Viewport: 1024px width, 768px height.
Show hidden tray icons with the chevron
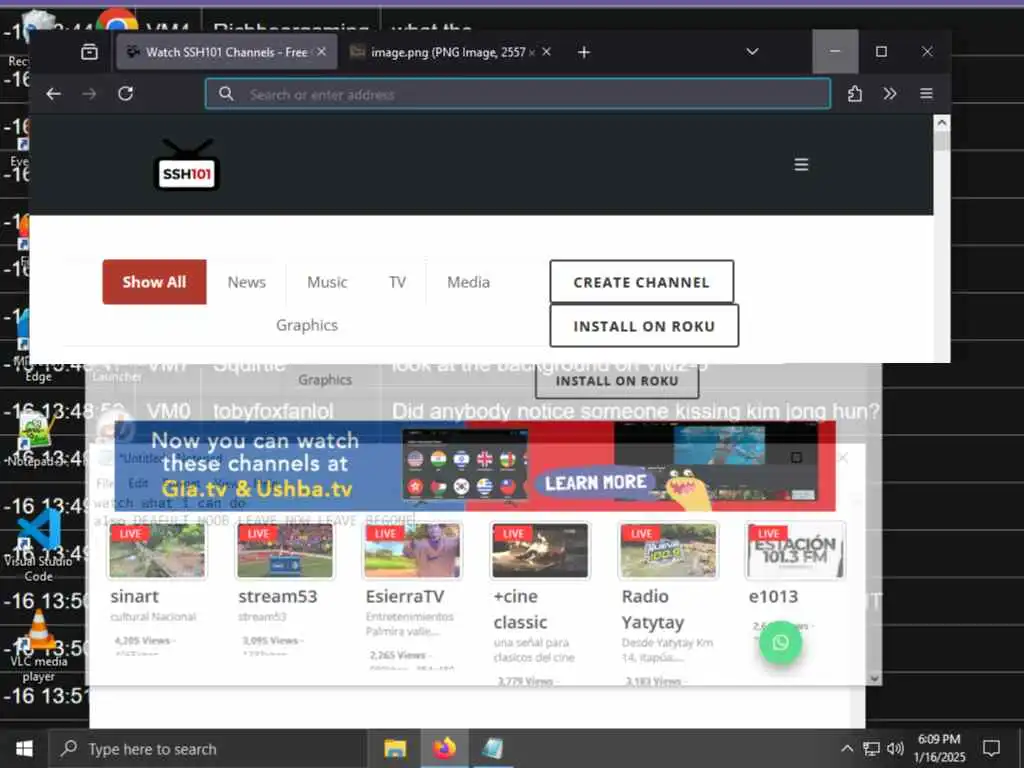pyautogui.click(x=846, y=748)
